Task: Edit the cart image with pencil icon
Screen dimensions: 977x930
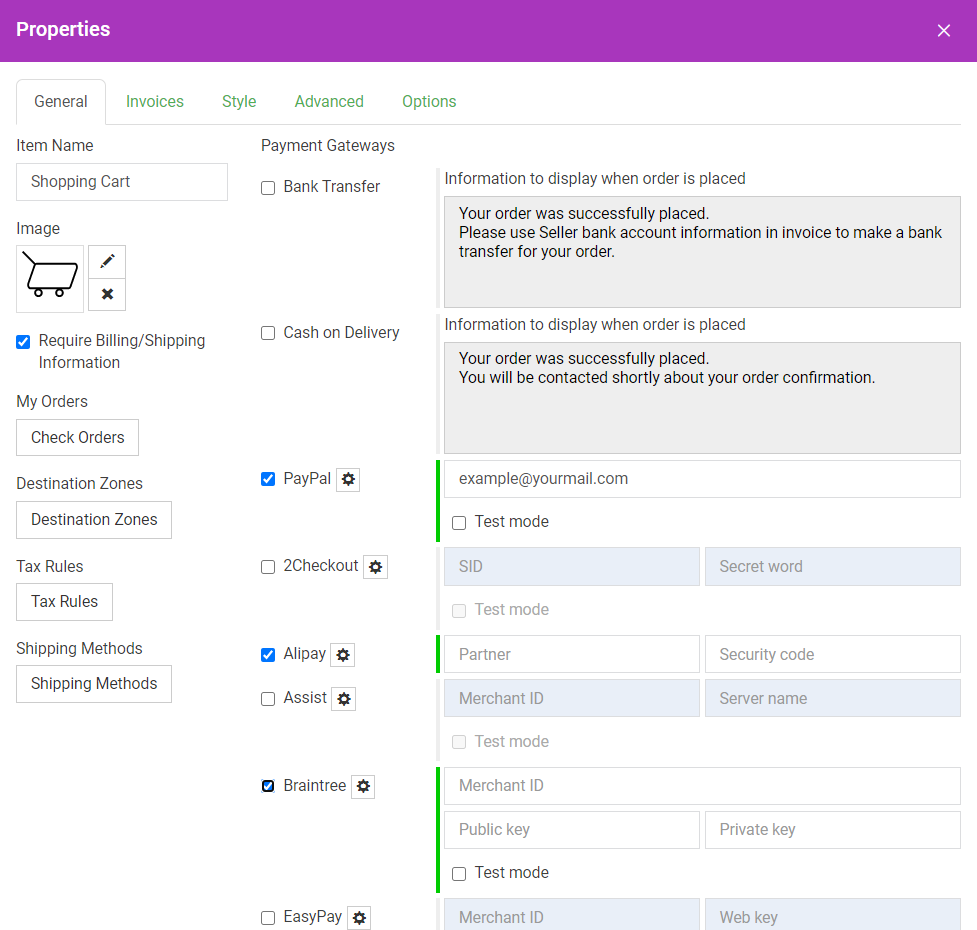Action: pos(107,261)
